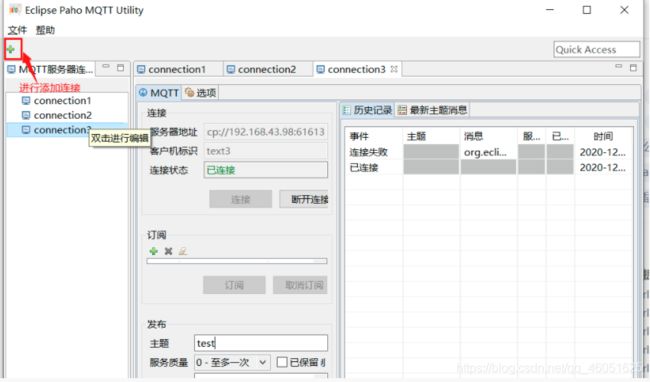Select connection1 in the server list
Screen dimensions: 650x382
coord(62,101)
